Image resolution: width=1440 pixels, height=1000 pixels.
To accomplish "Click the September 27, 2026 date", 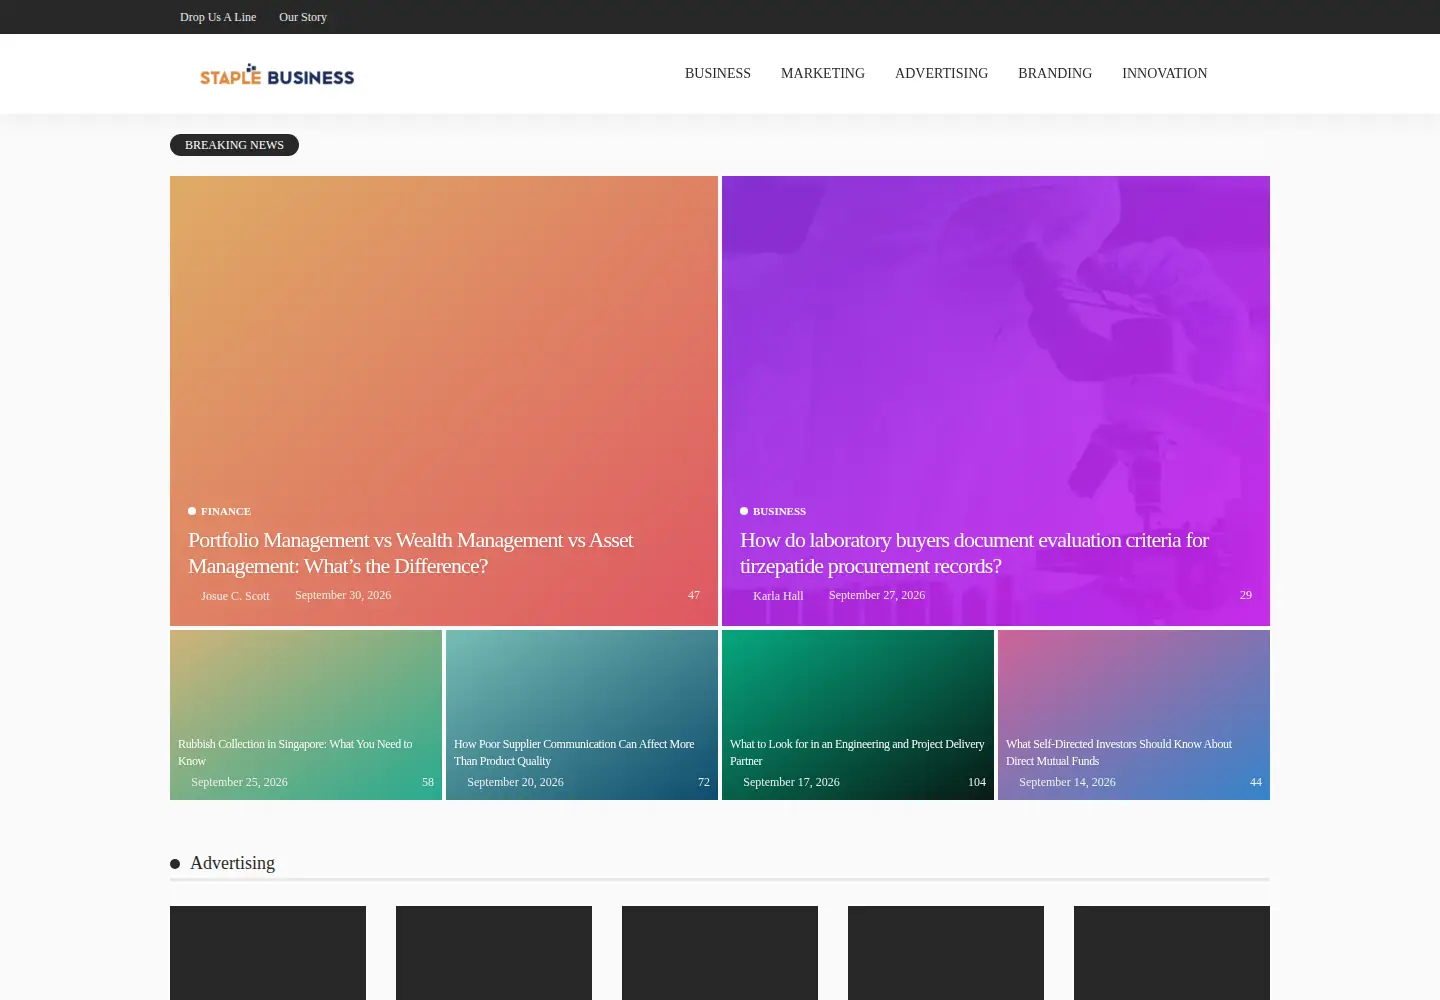I will [877, 595].
